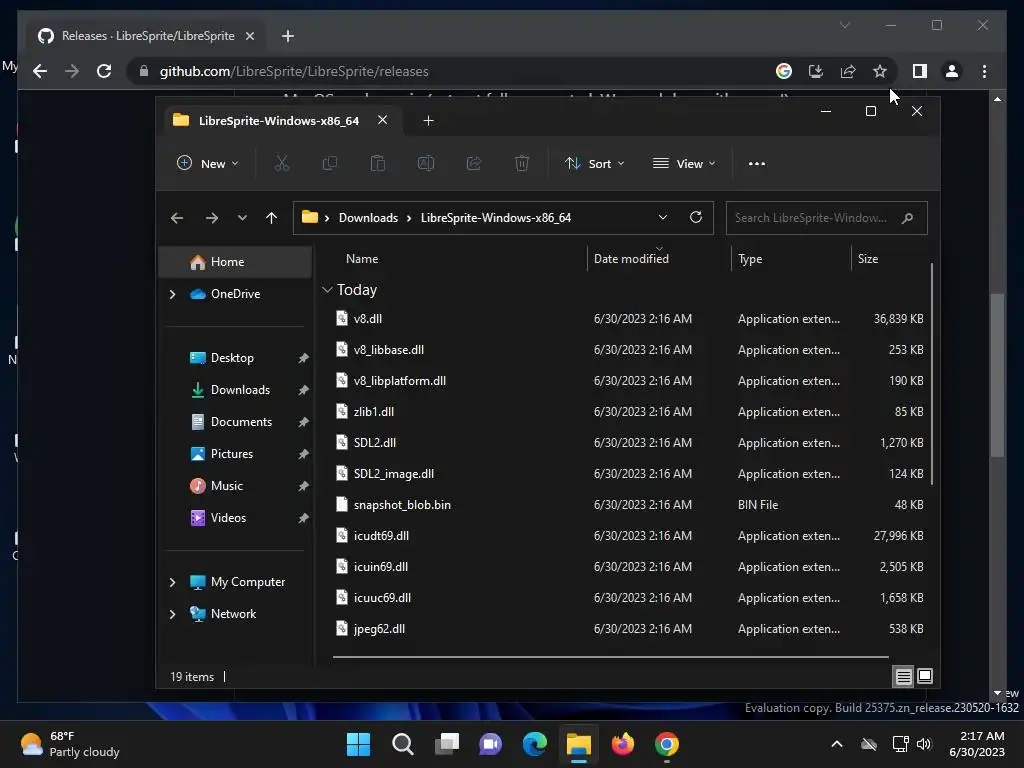Sort by Date modified column header
Image resolution: width=1024 pixels, height=768 pixels.
[x=631, y=259]
